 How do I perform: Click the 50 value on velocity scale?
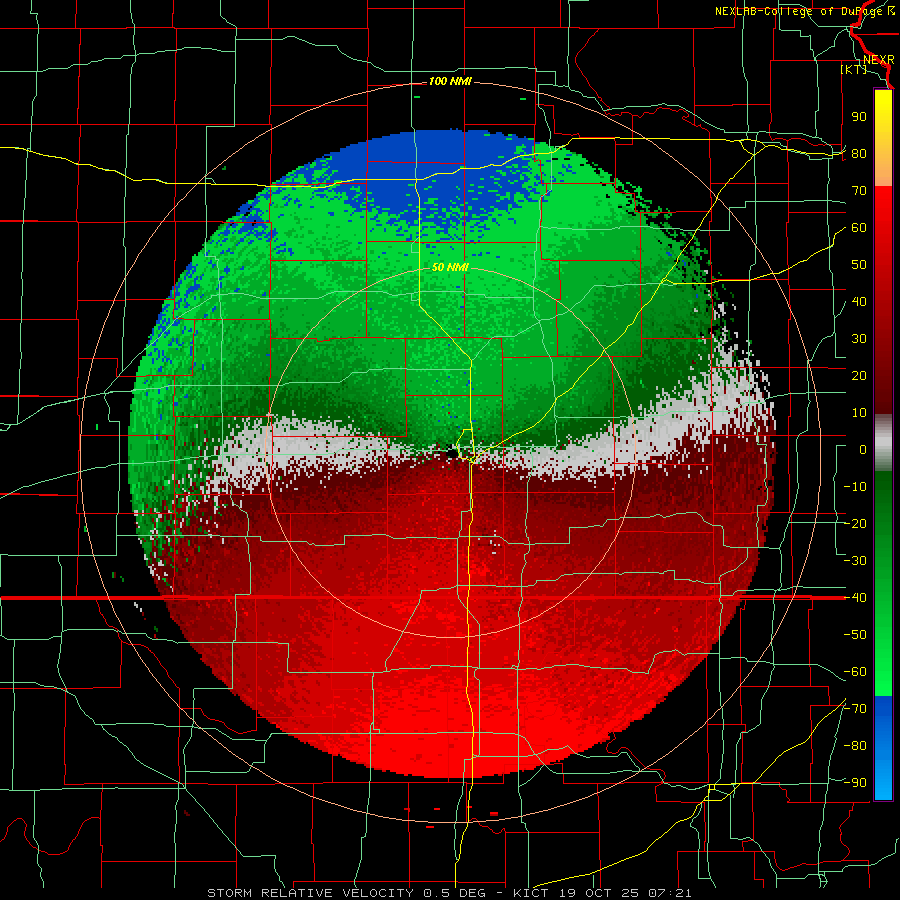859,265
